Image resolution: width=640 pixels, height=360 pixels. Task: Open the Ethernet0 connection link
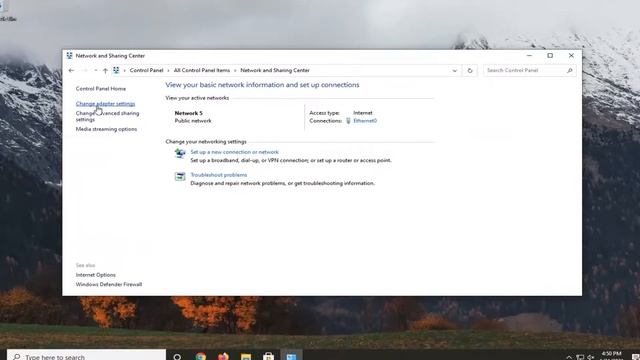pos(365,121)
